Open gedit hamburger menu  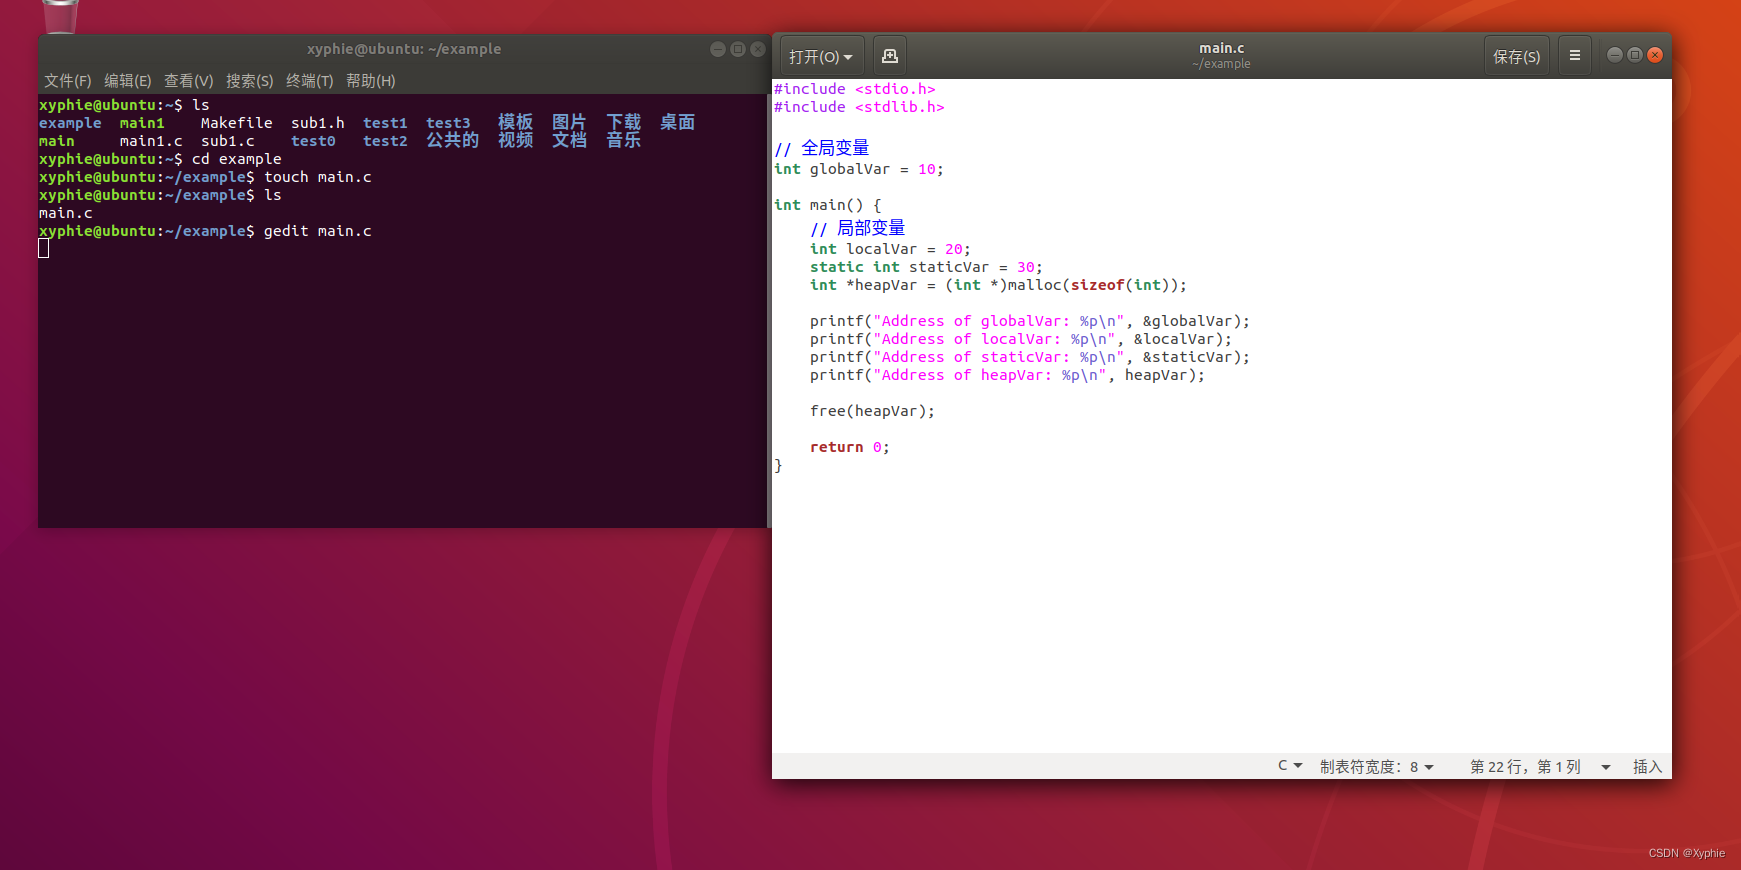pyautogui.click(x=1575, y=56)
